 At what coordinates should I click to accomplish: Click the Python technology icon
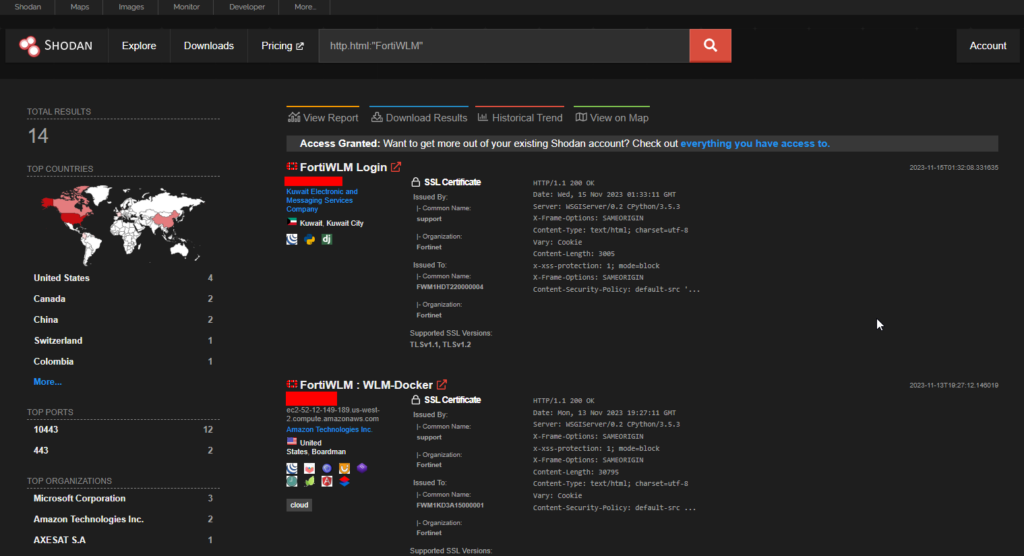tap(310, 239)
